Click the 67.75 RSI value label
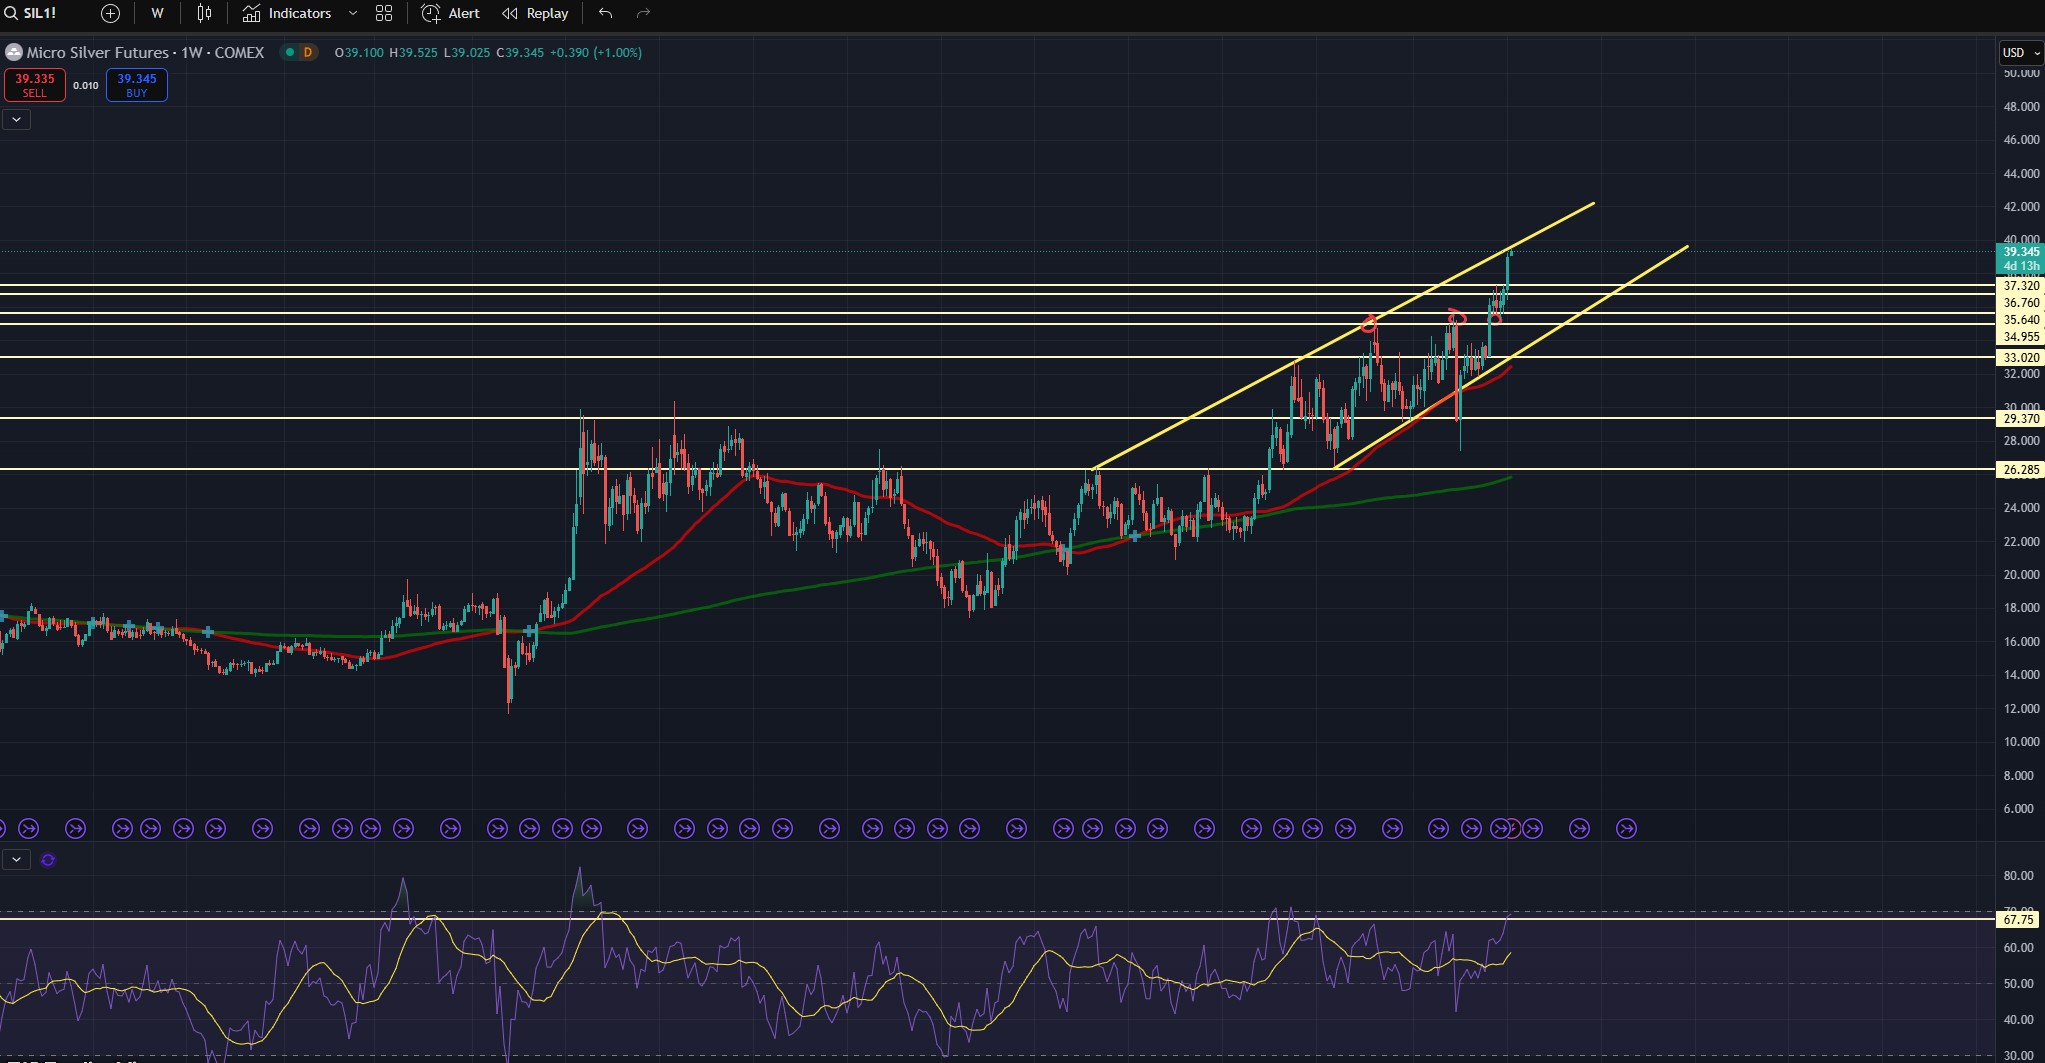 (x=2019, y=920)
